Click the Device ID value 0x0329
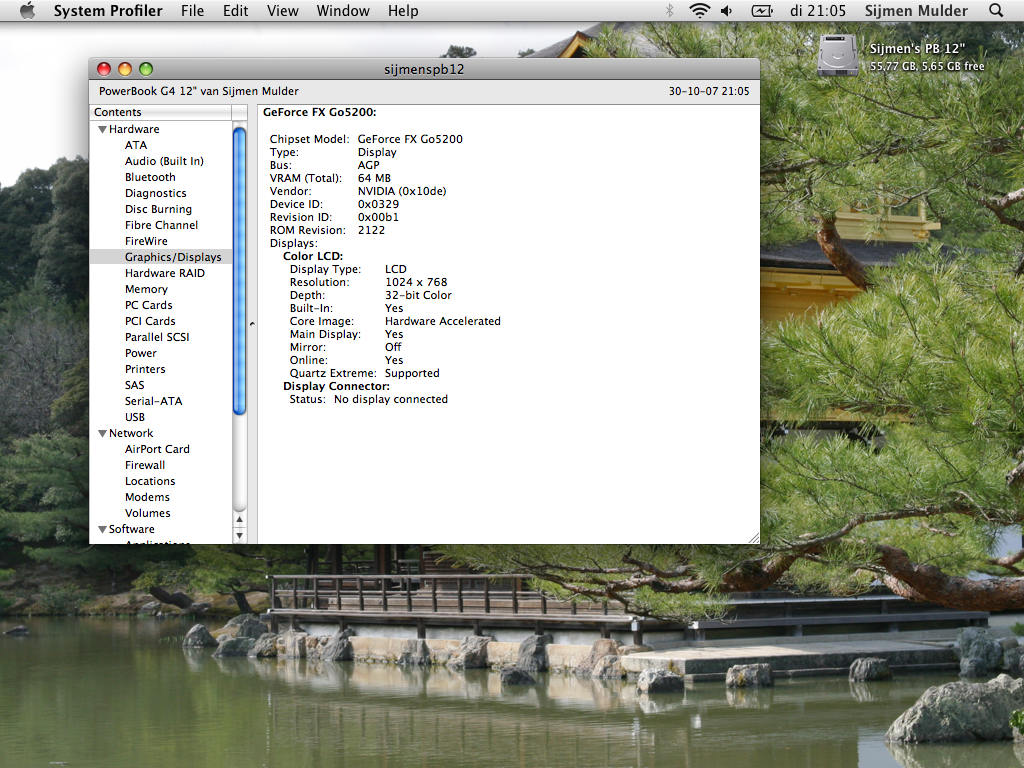1024x768 pixels. pyautogui.click(x=378, y=204)
